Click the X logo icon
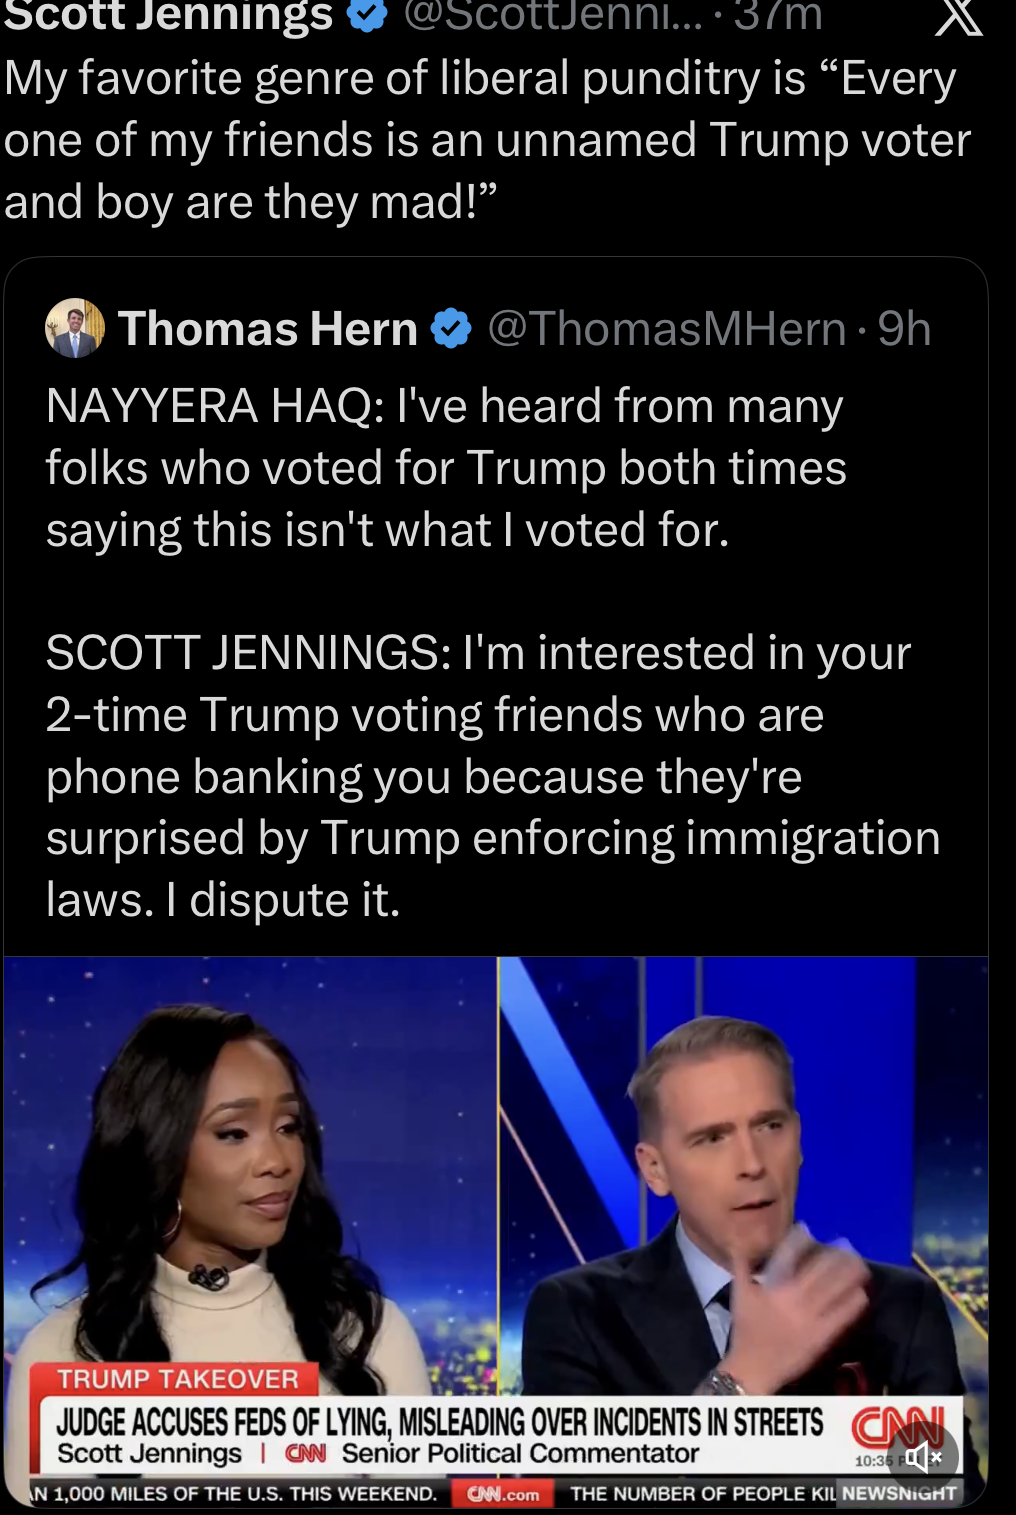This screenshot has width=1016, height=1515. tap(958, 17)
